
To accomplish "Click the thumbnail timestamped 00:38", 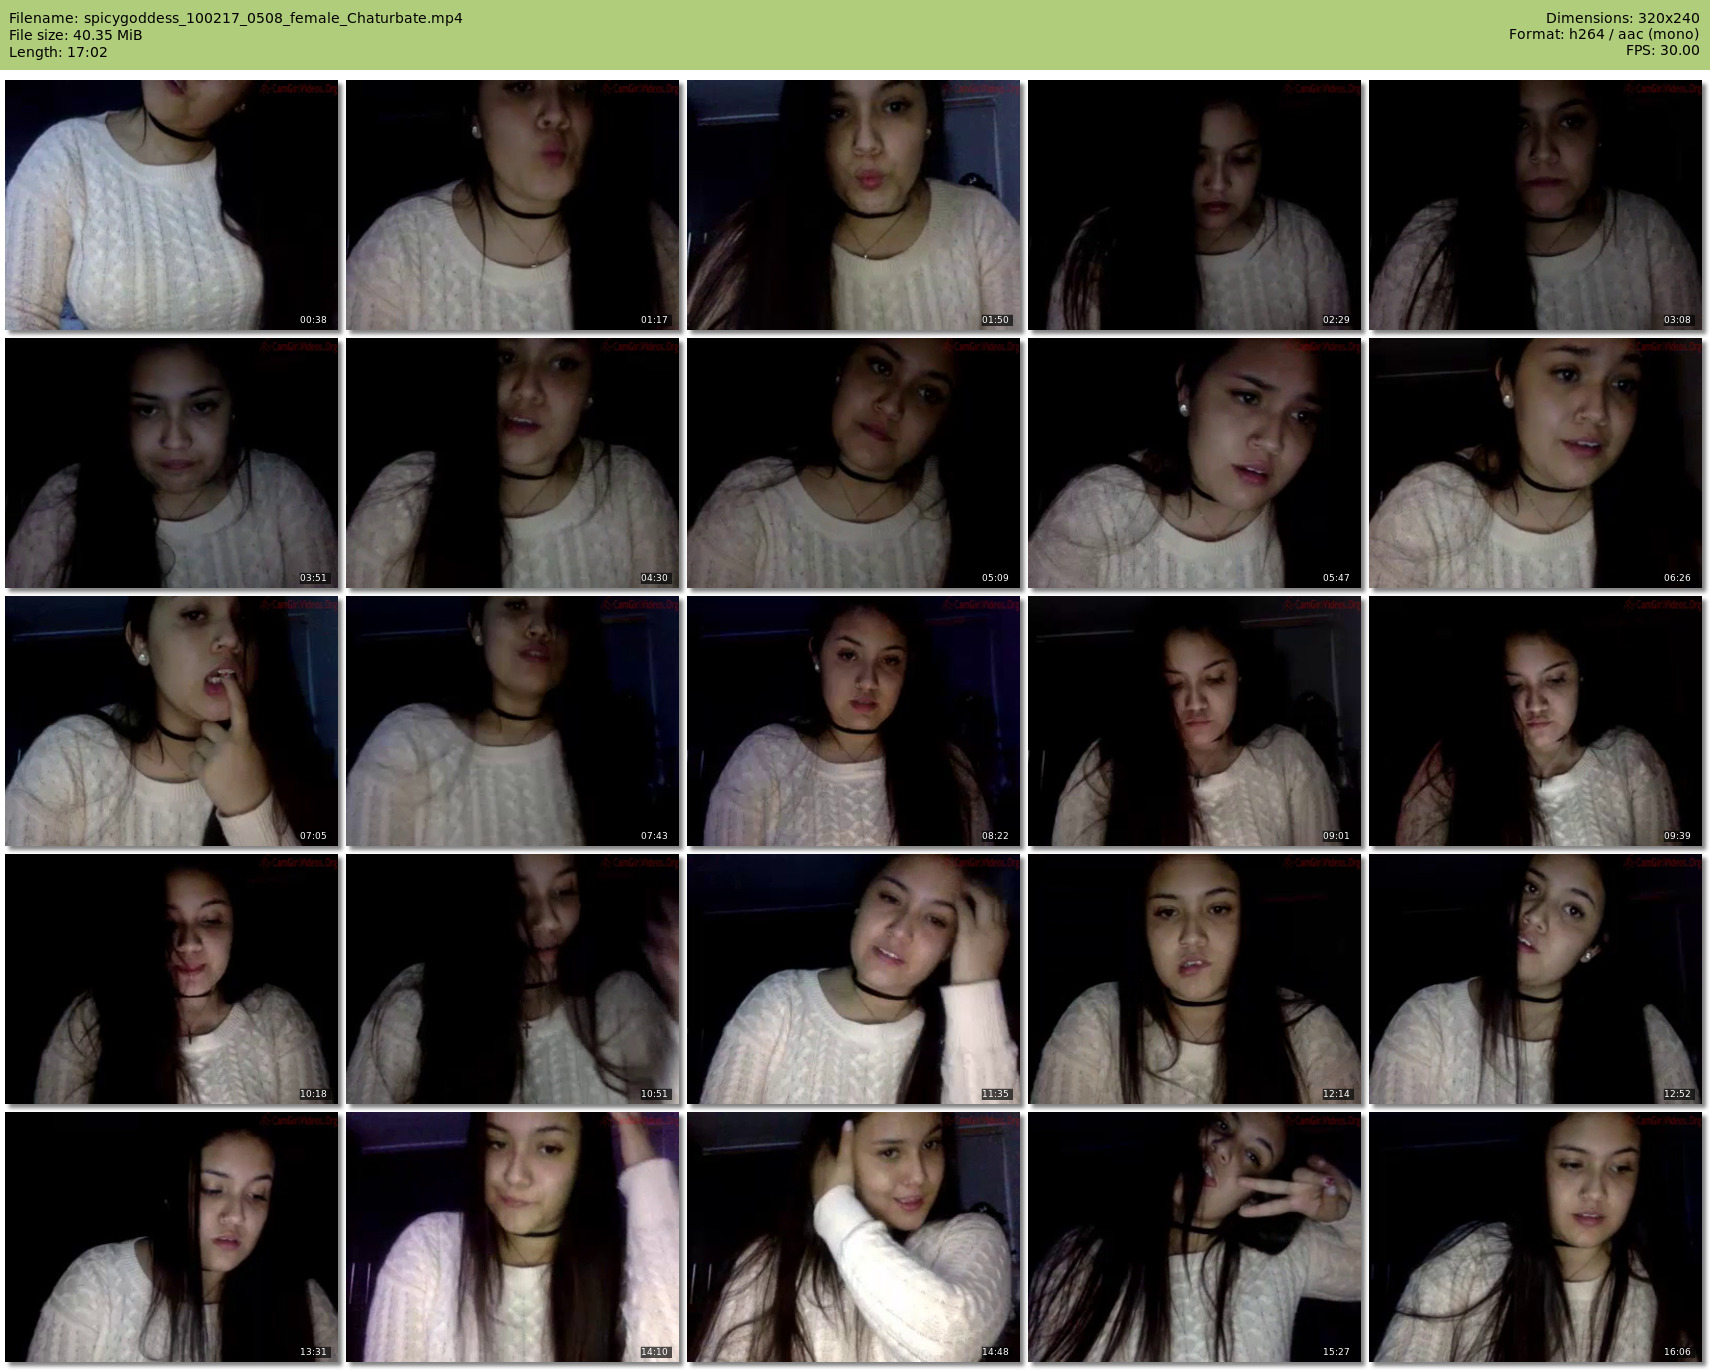I will pos(172,205).
